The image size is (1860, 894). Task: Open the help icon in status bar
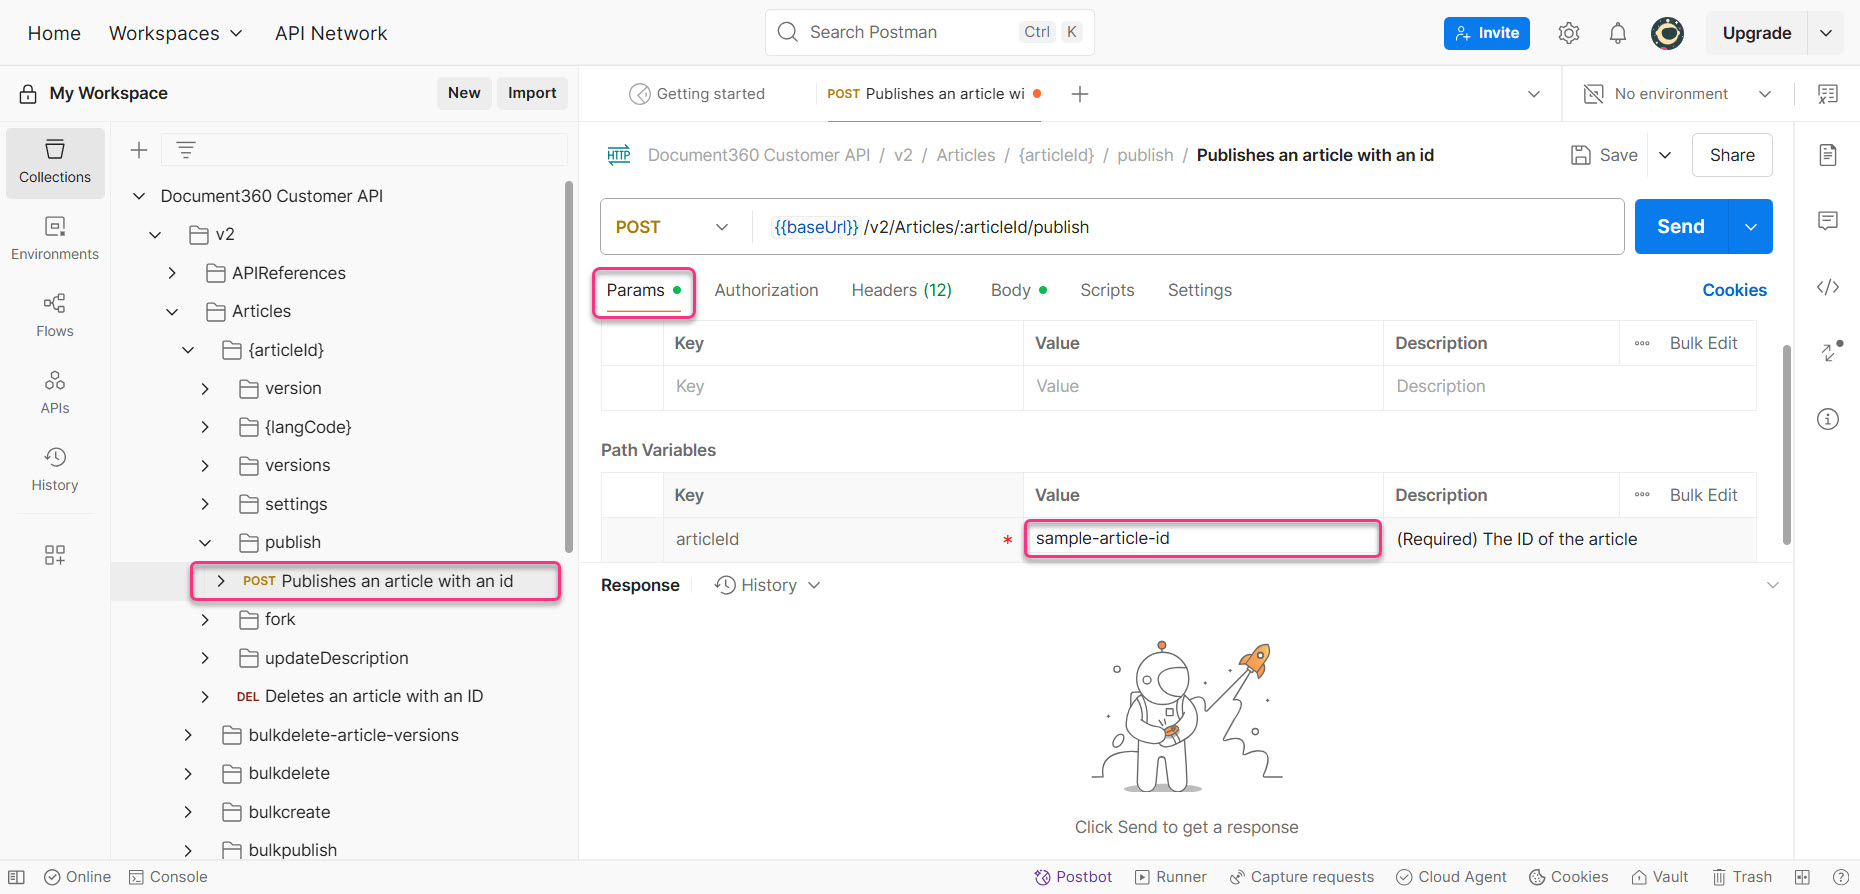(1840, 877)
